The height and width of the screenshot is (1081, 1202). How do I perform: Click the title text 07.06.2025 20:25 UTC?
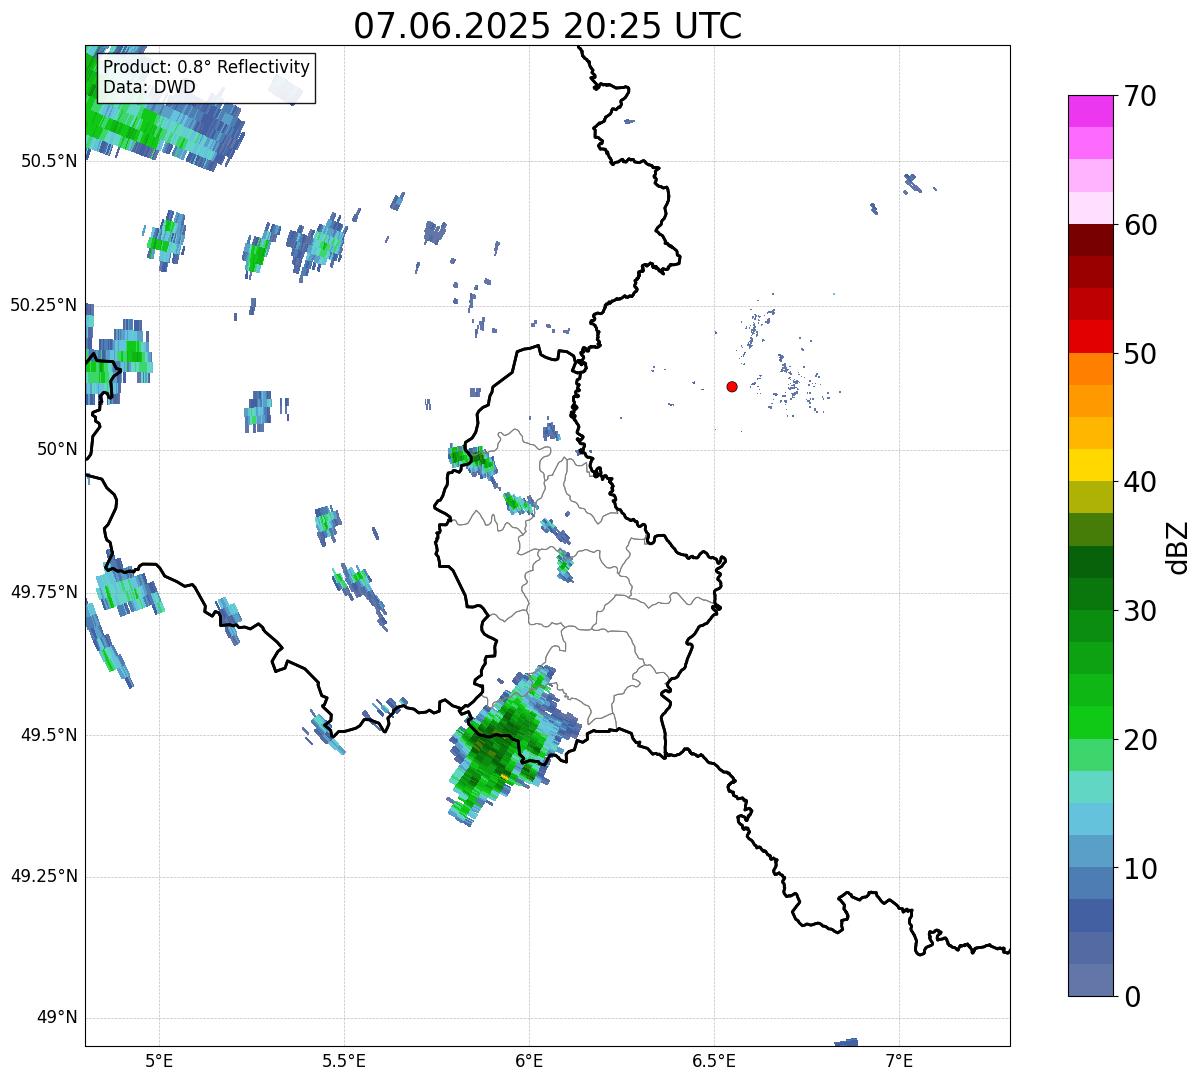click(x=548, y=26)
